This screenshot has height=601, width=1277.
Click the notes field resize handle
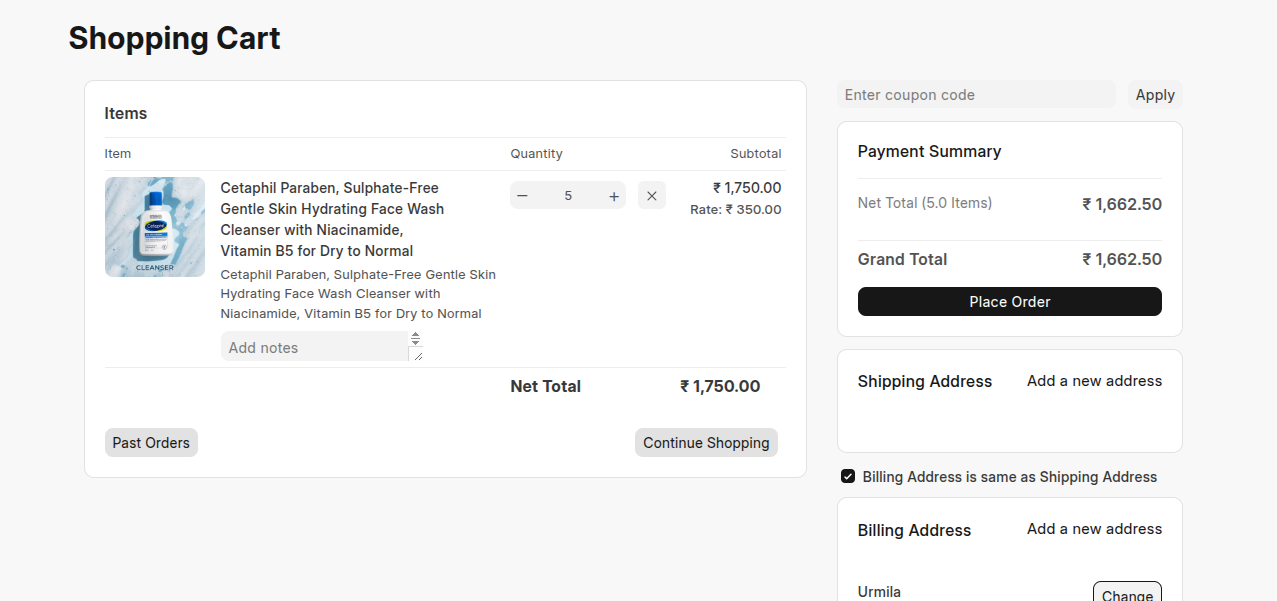416,354
